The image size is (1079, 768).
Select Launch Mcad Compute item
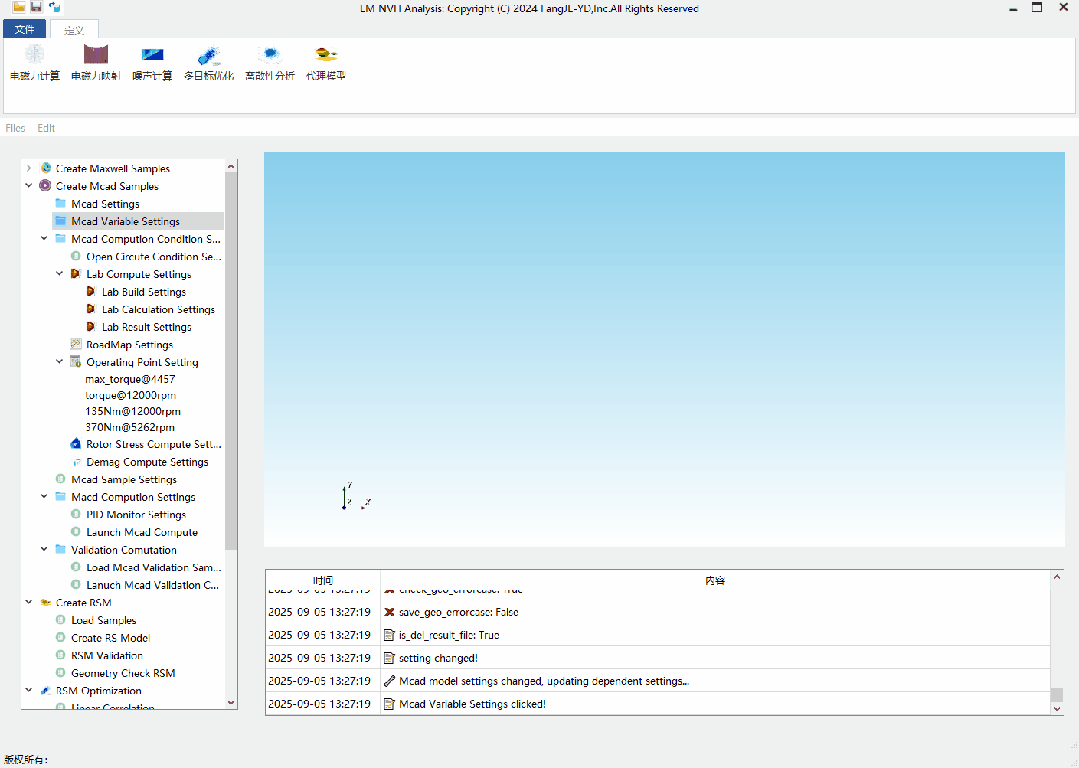pyautogui.click(x=141, y=532)
